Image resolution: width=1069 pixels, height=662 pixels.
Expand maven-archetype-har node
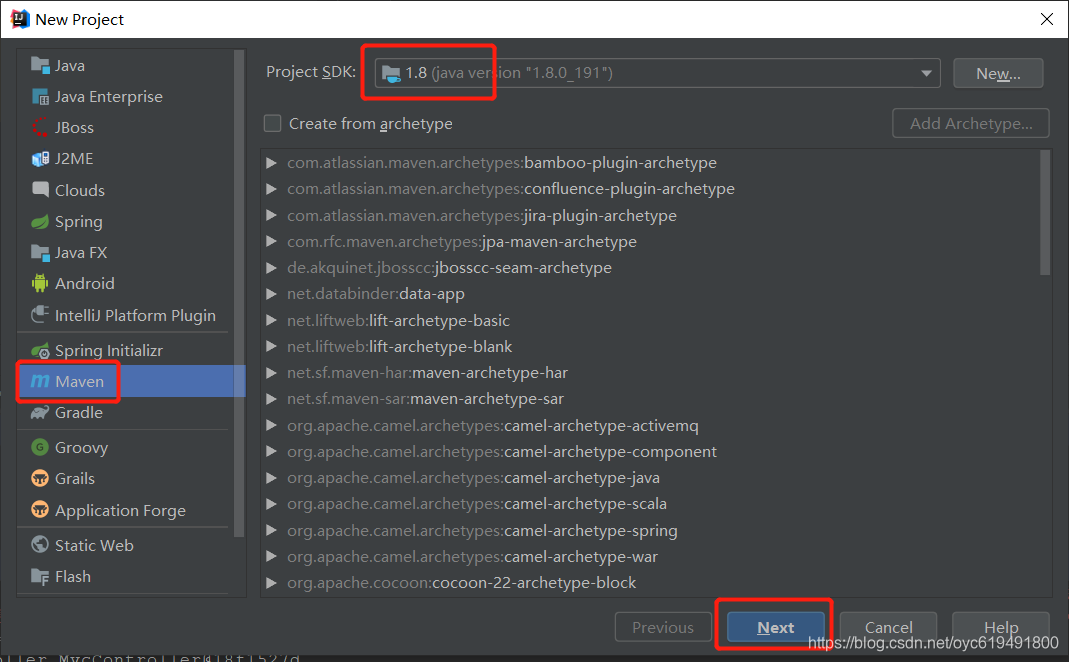pos(271,373)
